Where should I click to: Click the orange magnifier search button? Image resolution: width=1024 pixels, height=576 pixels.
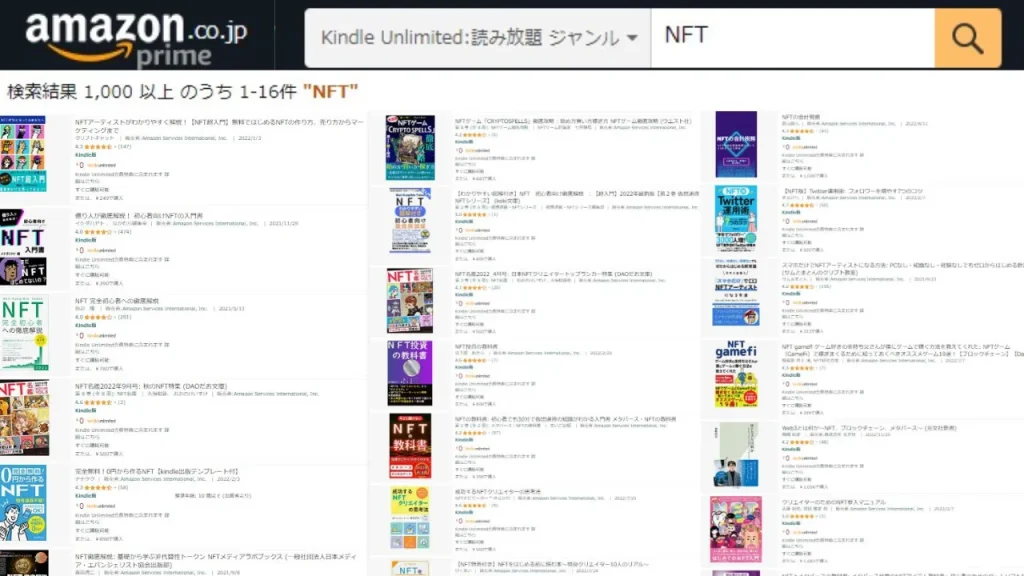click(x=967, y=39)
